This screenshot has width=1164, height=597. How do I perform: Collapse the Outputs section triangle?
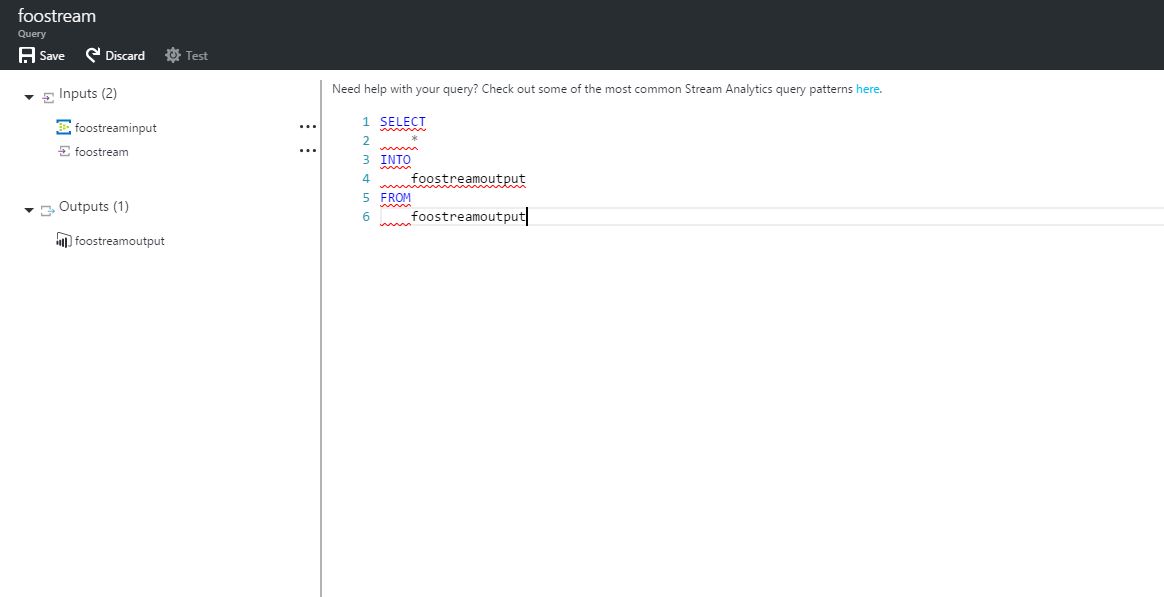click(29, 210)
